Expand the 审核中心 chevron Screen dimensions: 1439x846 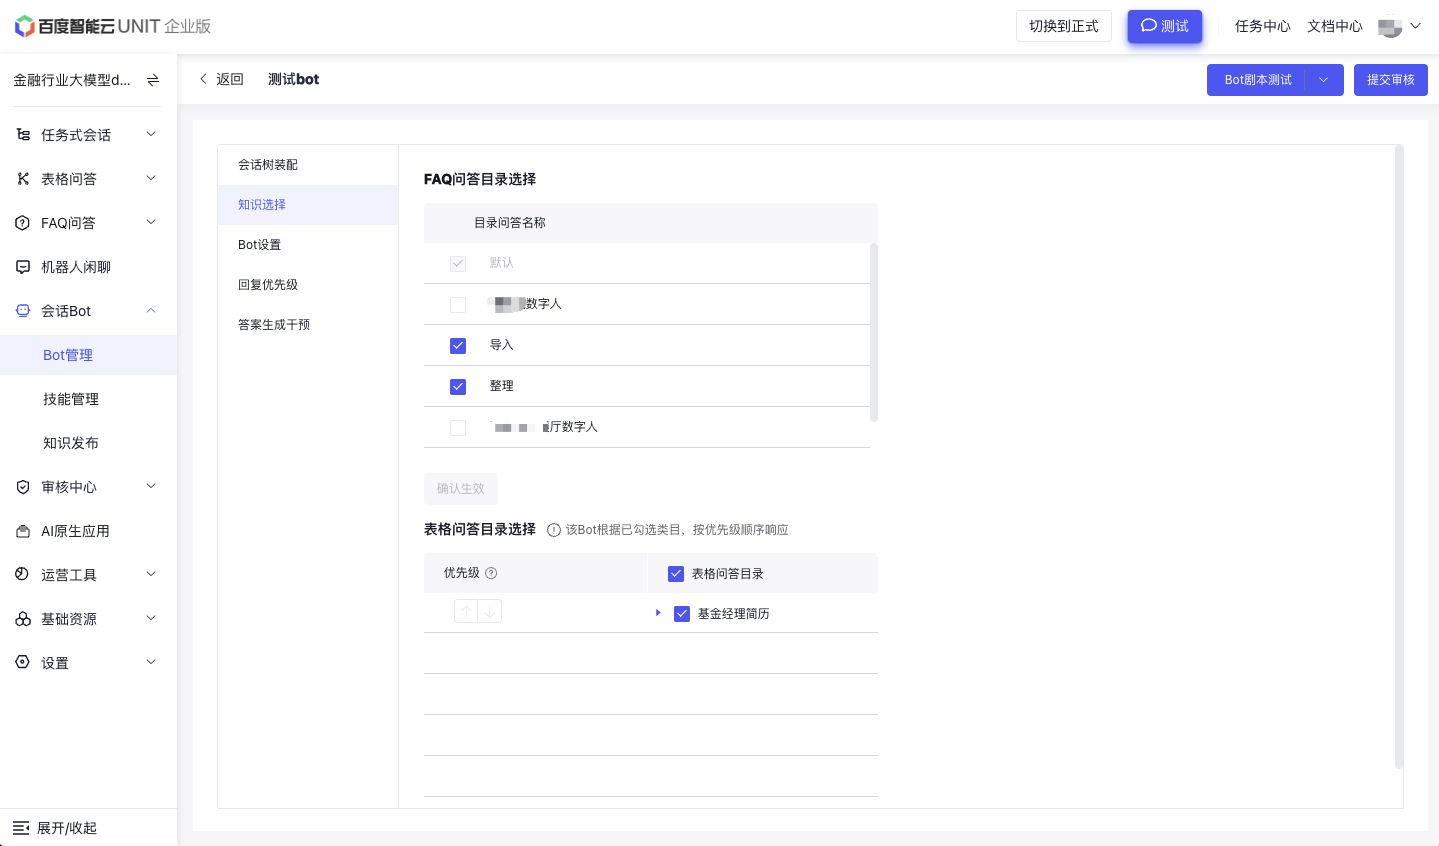coord(151,486)
